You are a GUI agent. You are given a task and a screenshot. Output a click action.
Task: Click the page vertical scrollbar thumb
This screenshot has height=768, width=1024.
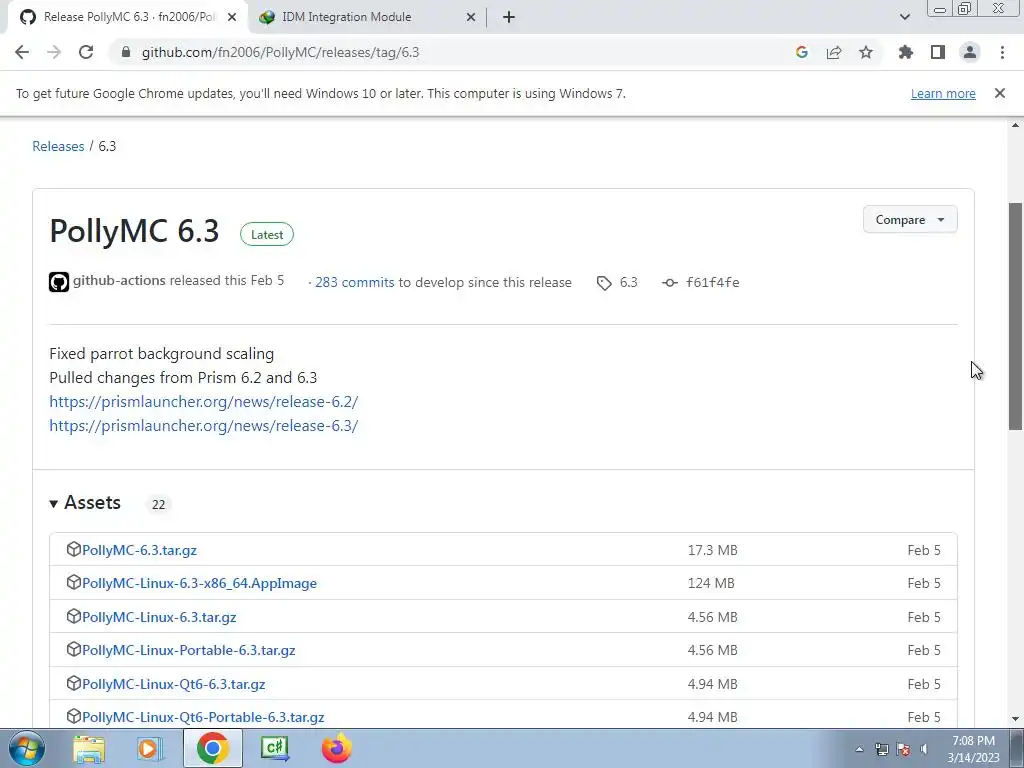pyautogui.click(x=1016, y=316)
